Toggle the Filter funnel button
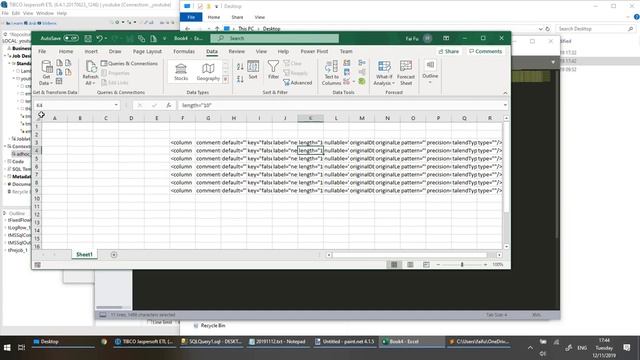Image resolution: width=640 pixels, height=360 pixels. [273, 70]
